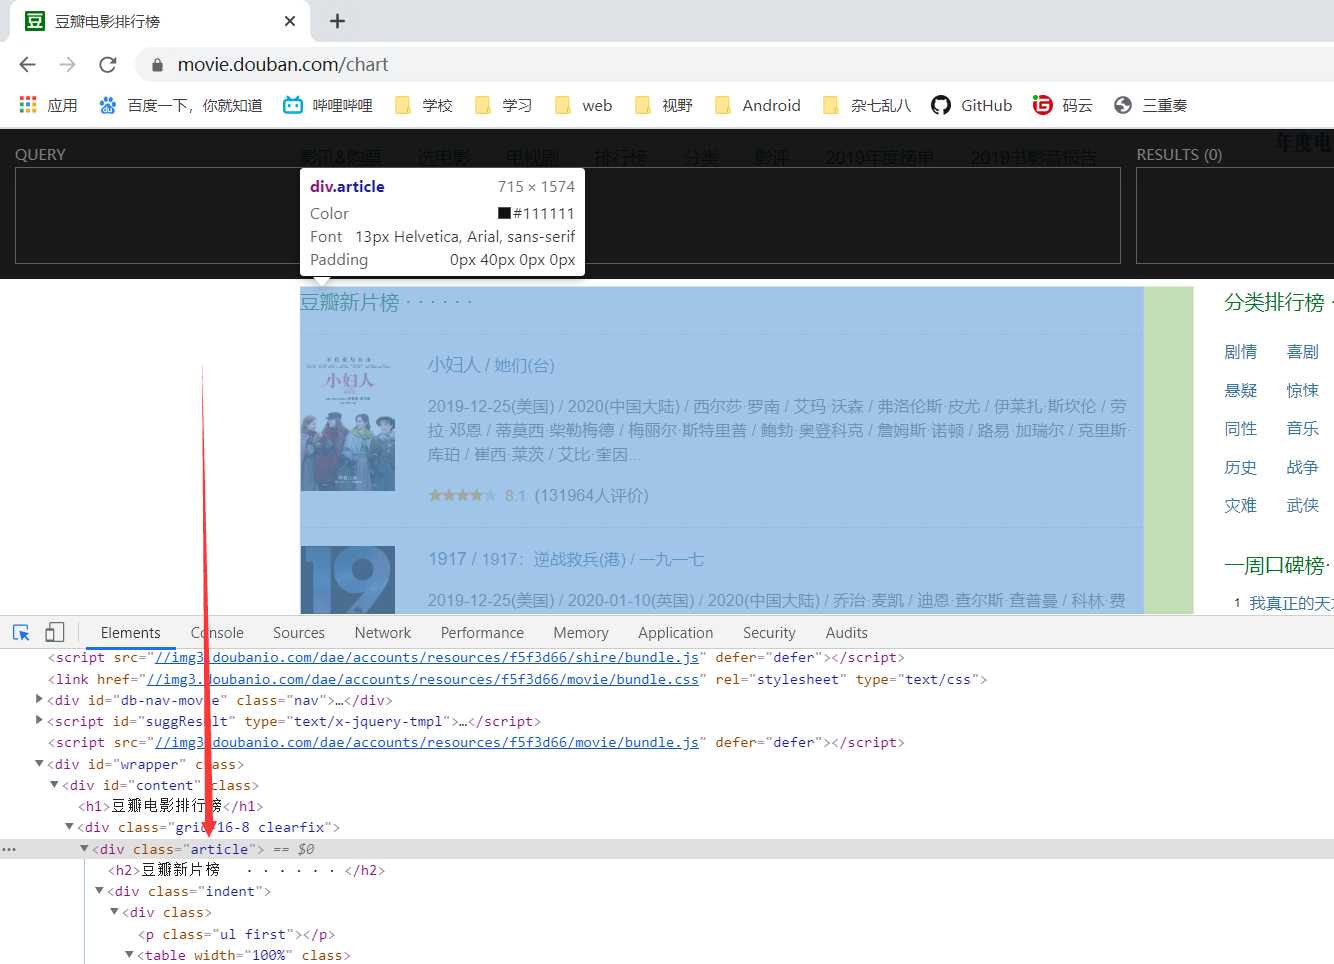Open the 学习 bookmark folder
This screenshot has height=964, width=1334.
[504, 105]
